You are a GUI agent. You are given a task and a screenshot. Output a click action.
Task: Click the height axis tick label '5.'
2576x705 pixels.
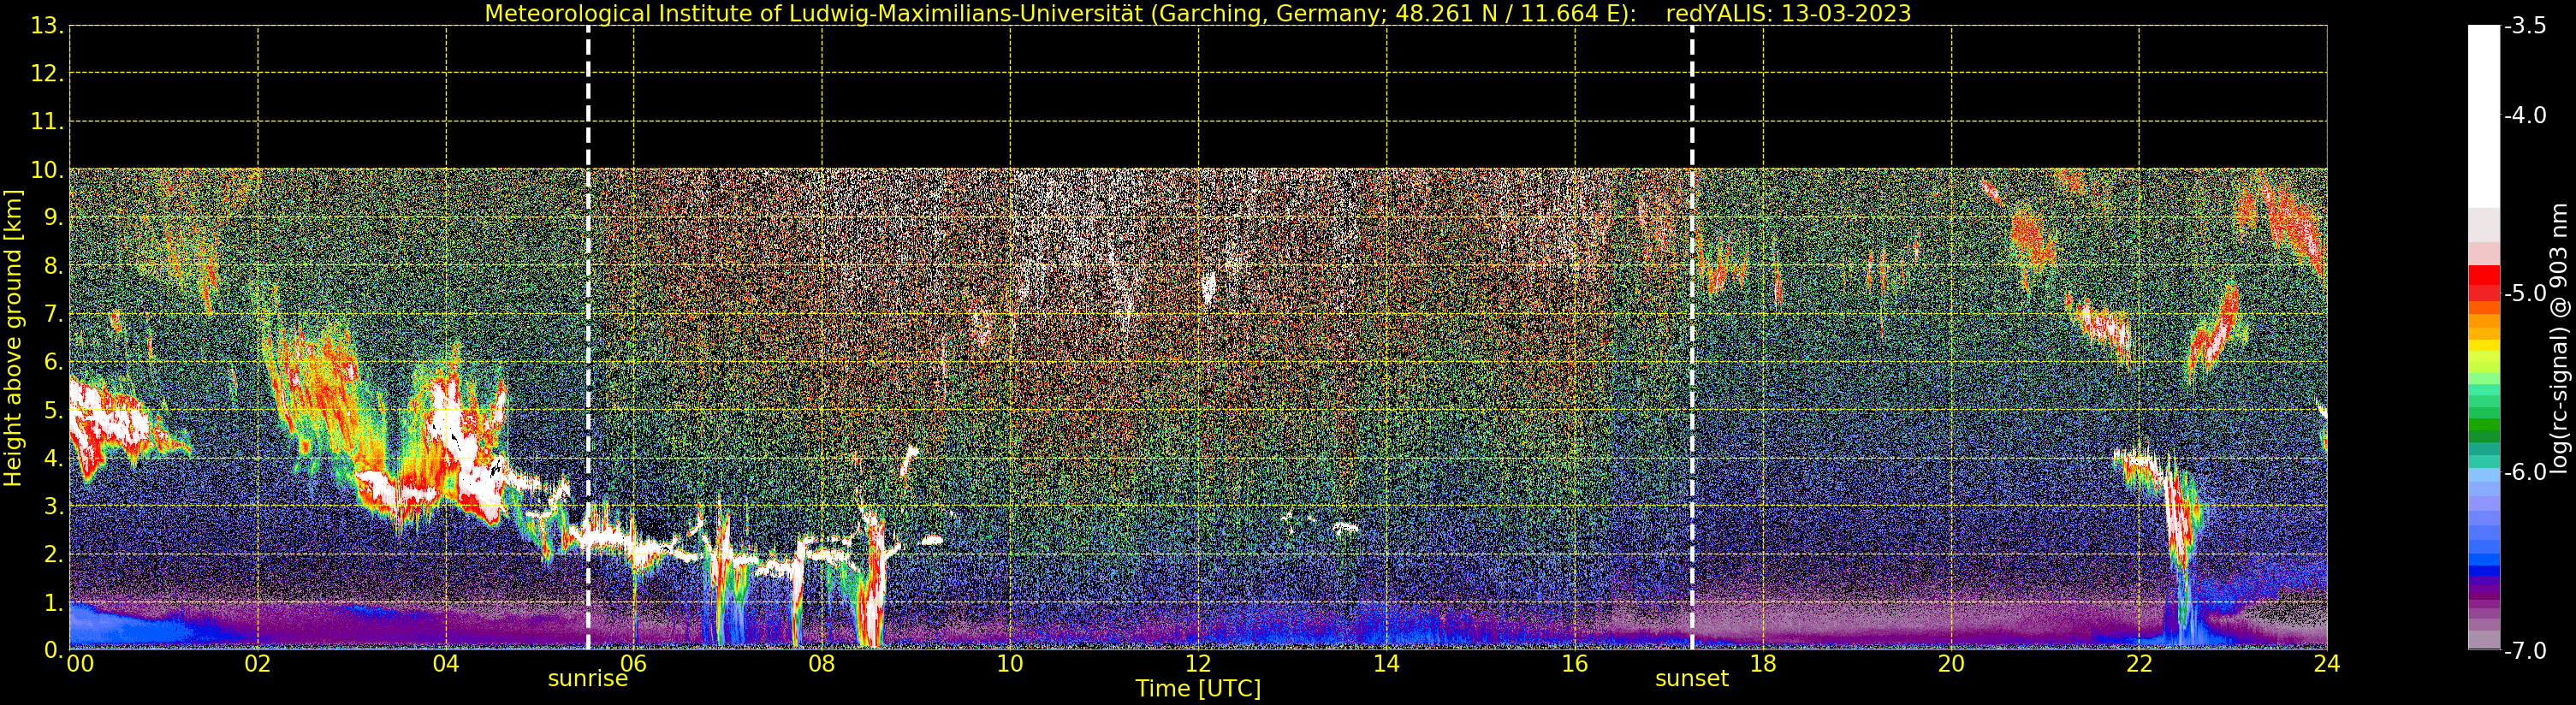click(53, 410)
